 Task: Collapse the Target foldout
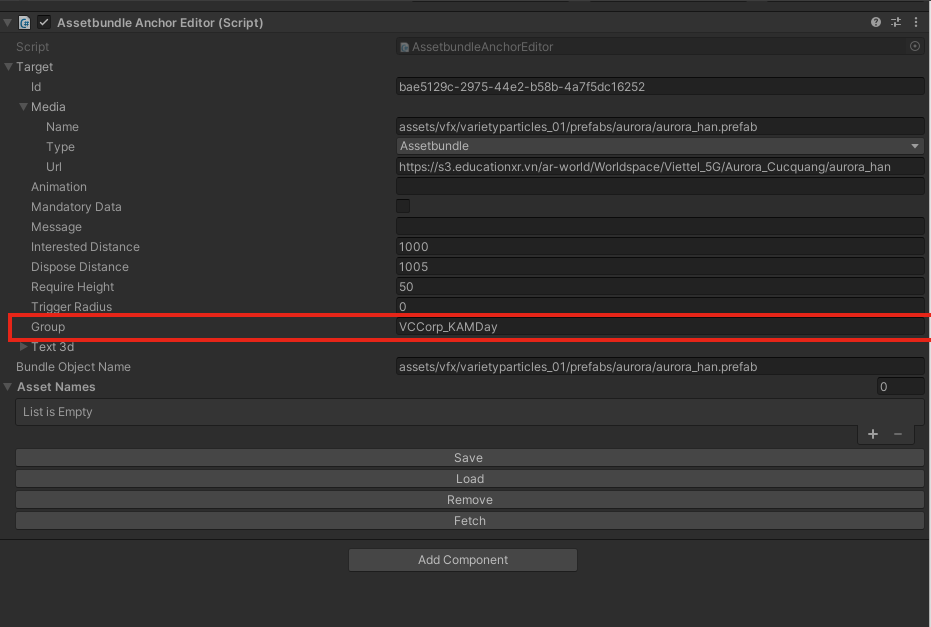click(8, 67)
